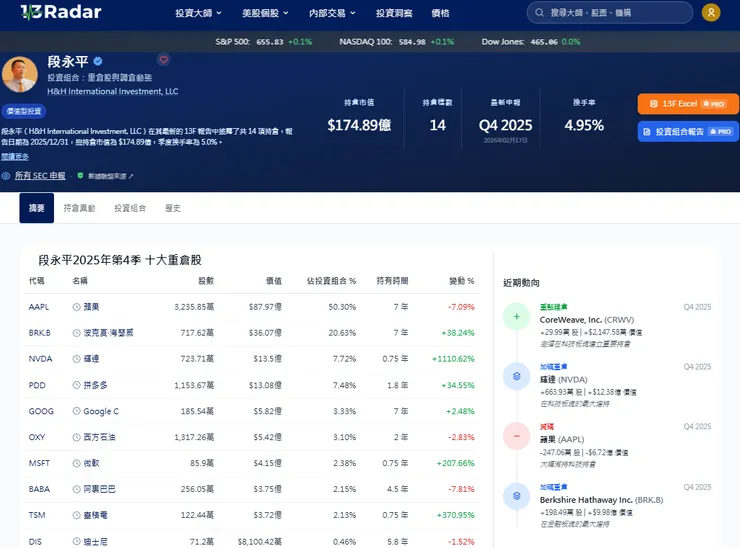Open CoreWeave, Inc. (CRWV) in recent activity
The width and height of the screenshot is (740, 548).
587,320
